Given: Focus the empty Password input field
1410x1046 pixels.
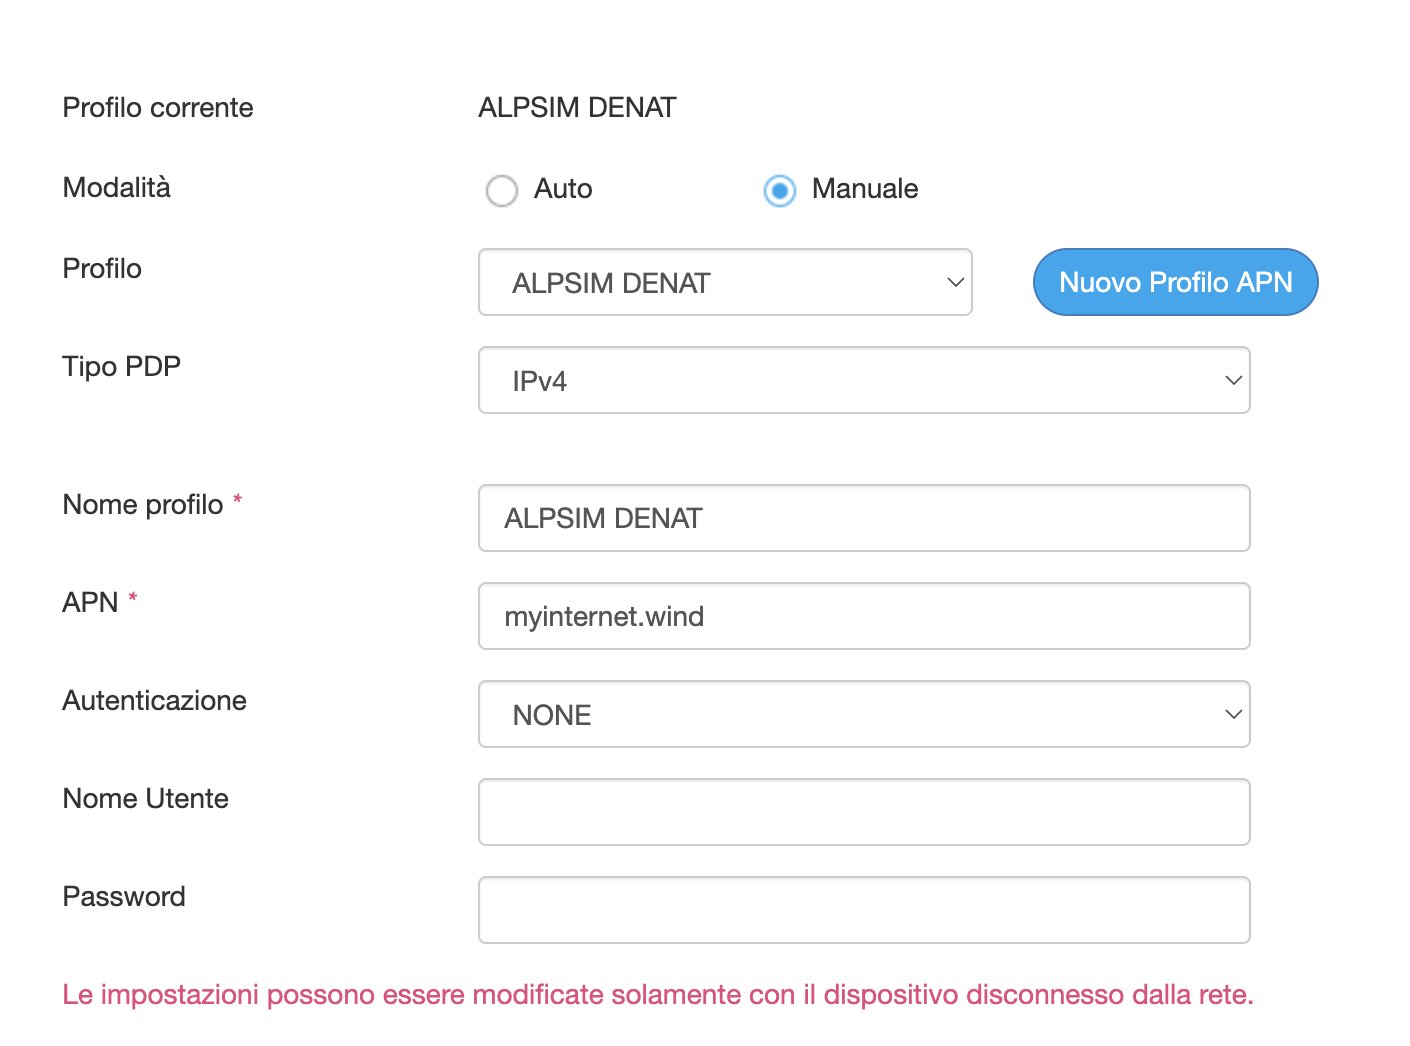Looking at the screenshot, I should click(x=864, y=911).
